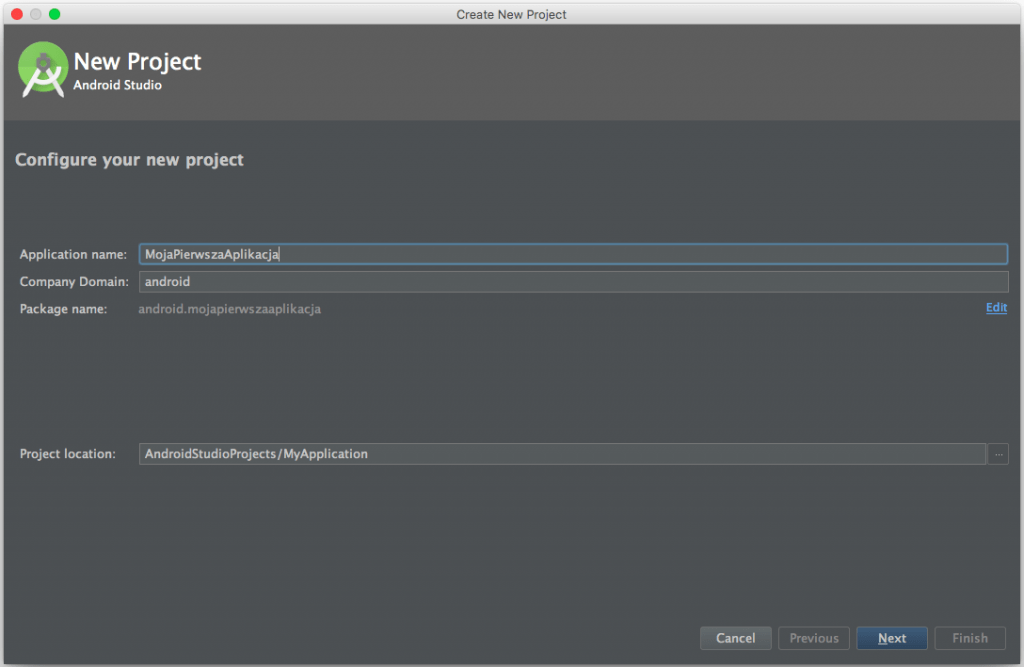Click the Create New Project title bar
The image size is (1024, 667).
[511, 14]
